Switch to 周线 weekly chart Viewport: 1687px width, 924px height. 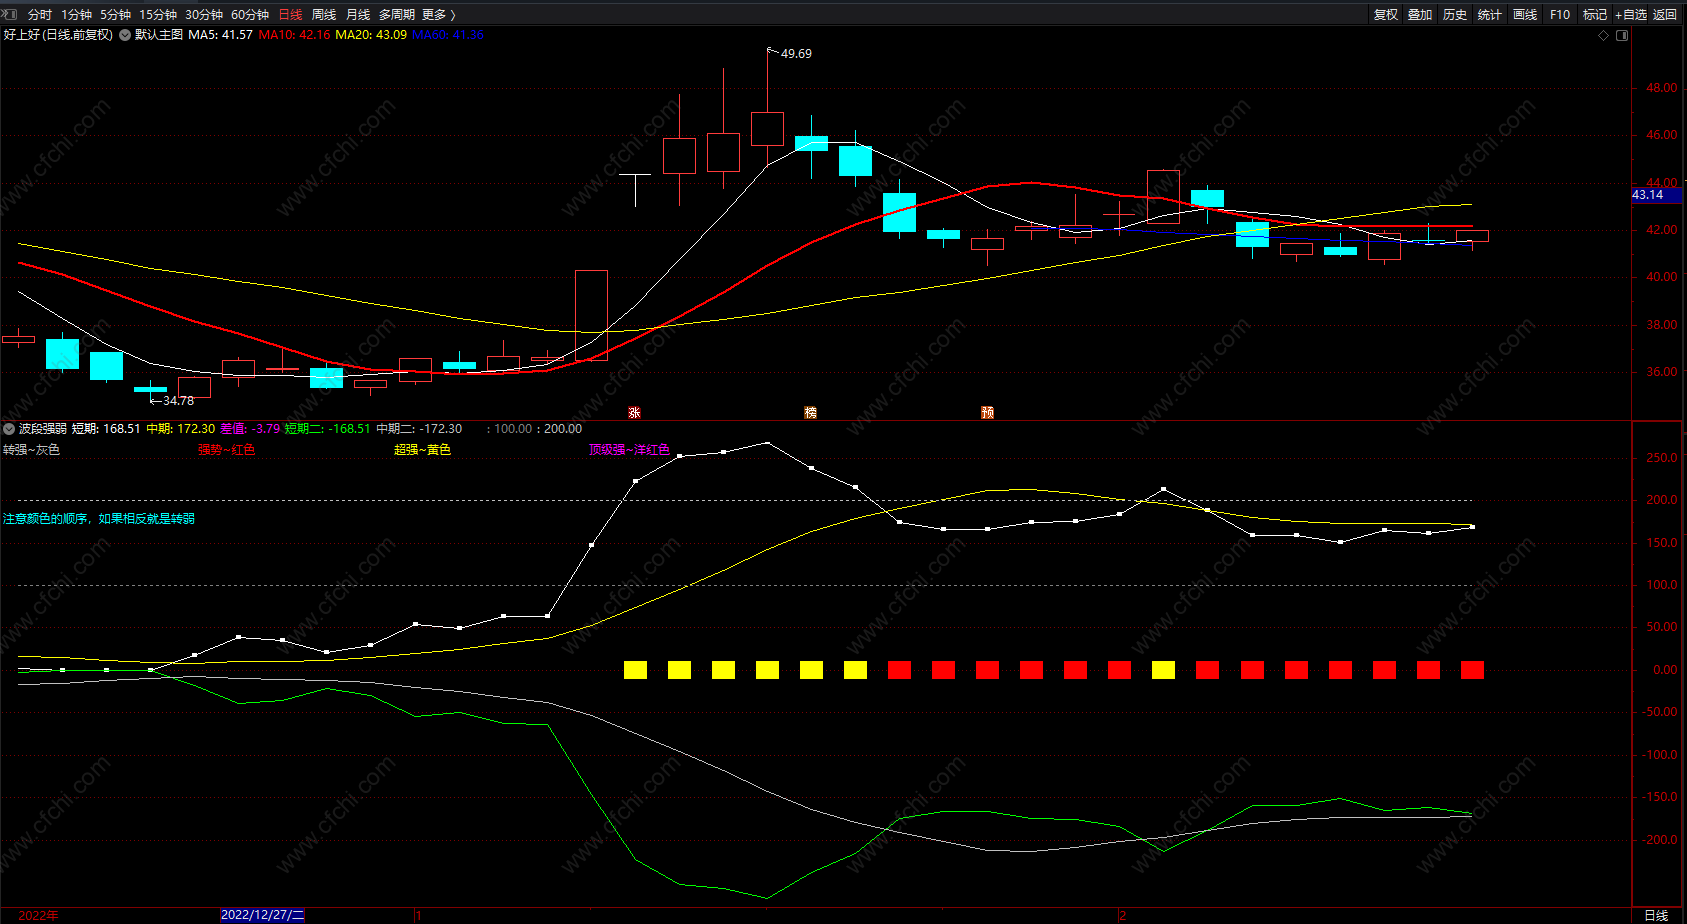click(324, 15)
